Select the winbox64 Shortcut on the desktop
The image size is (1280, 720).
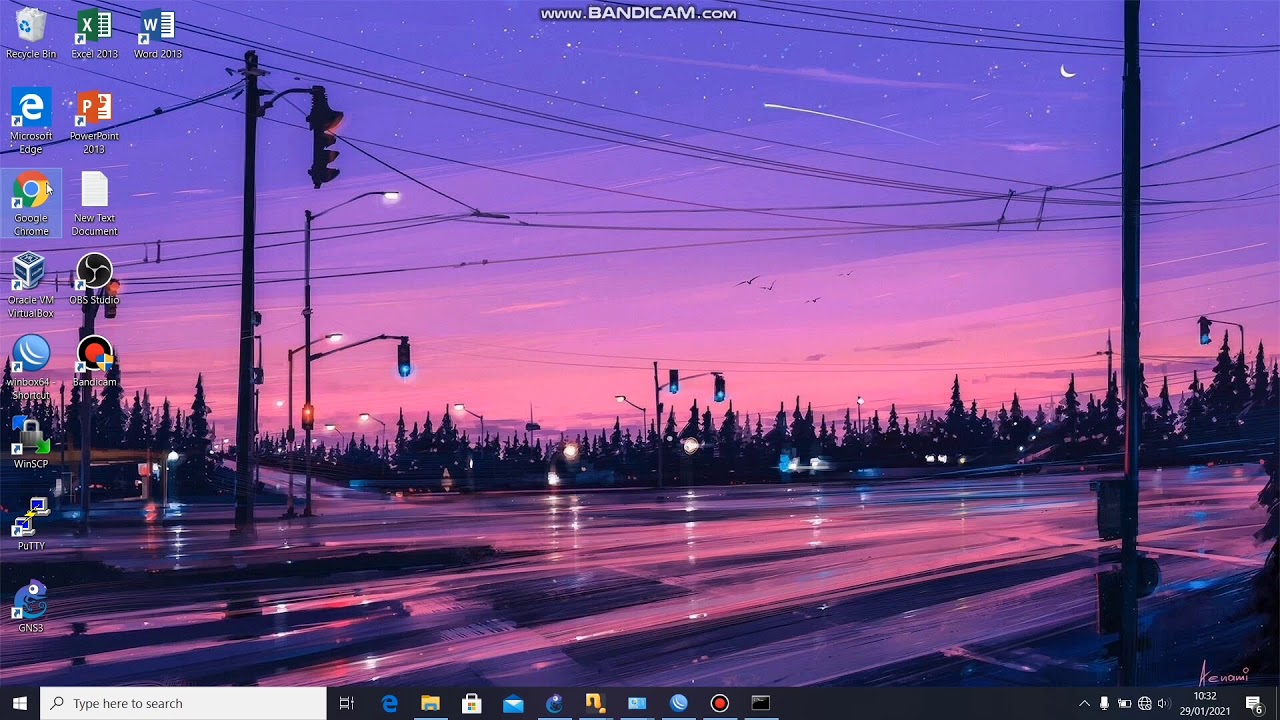click(x=31, y=368)
